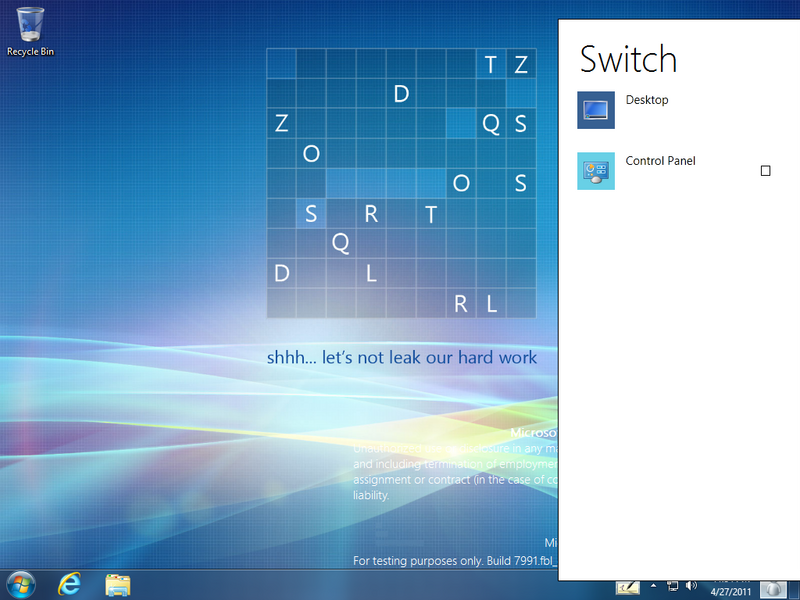Viewport: 800px width, 600px height.
Task: Select the Desktop thumbnail in Switch panel
Action: click(x=596, y=110)
